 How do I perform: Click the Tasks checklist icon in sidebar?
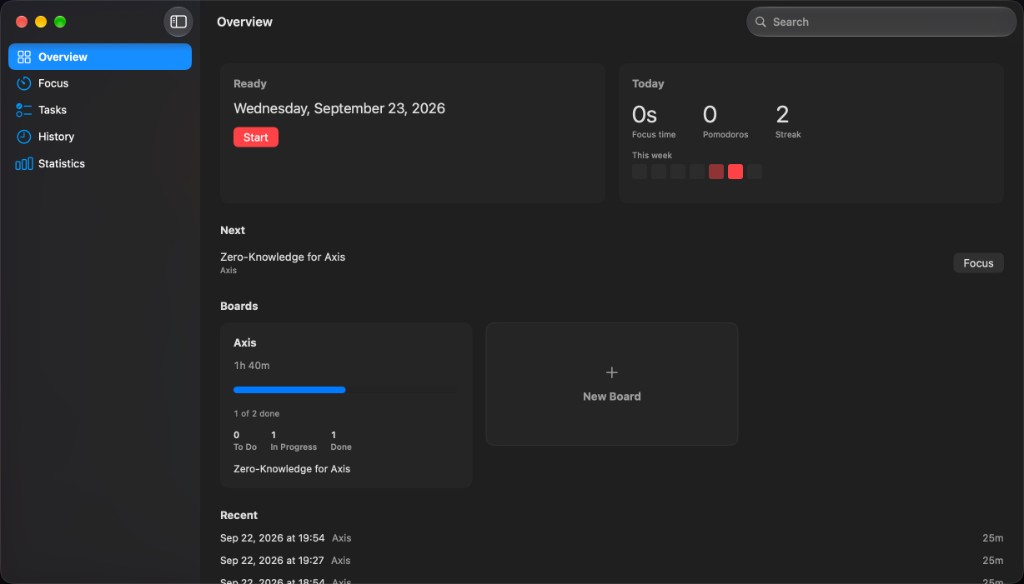pos(24,110)
